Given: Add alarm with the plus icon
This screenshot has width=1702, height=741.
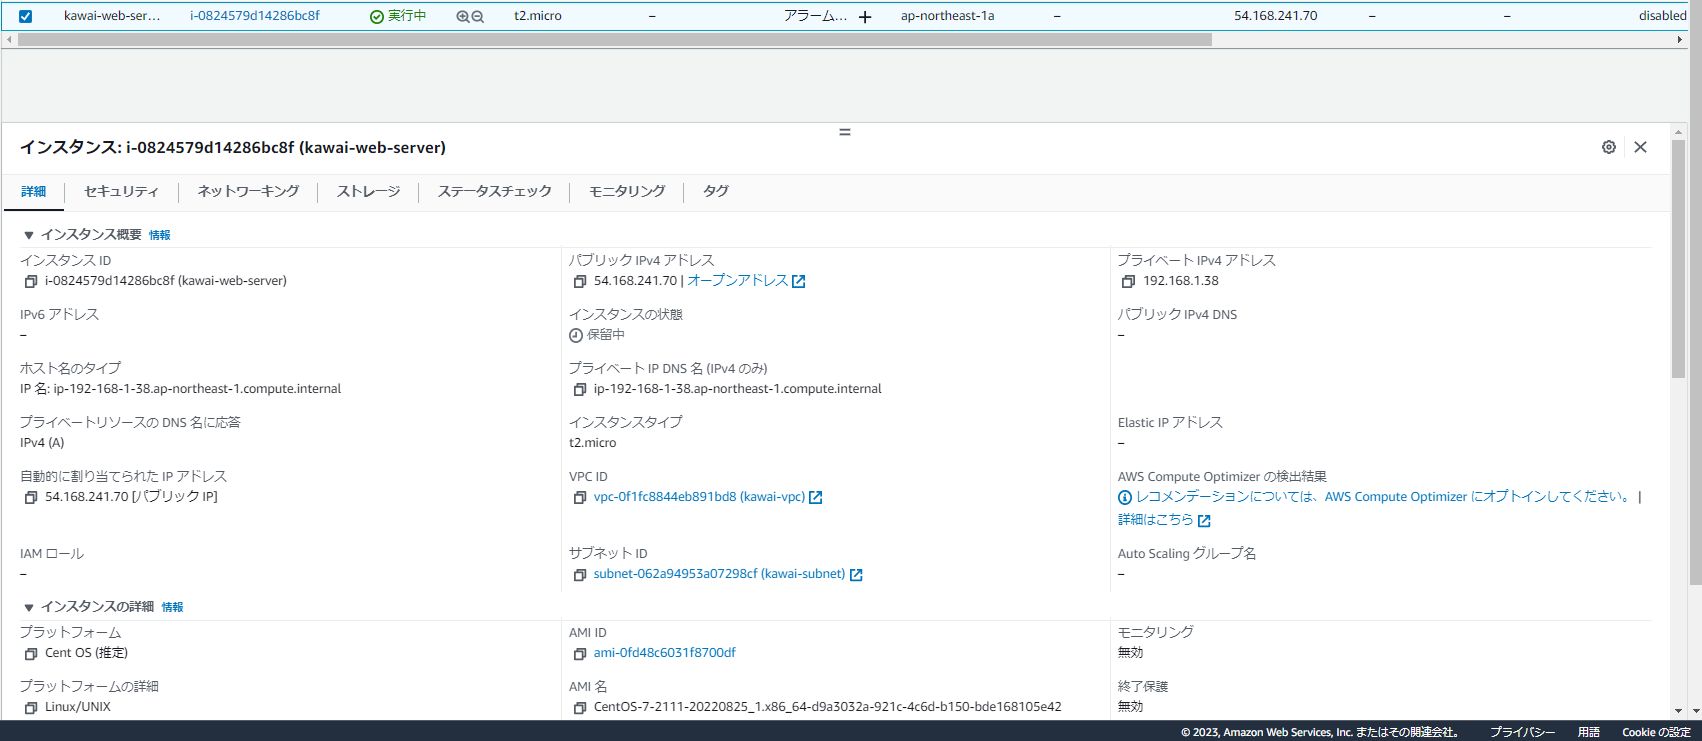Looking at the screenshot, I should pos(865,17).
